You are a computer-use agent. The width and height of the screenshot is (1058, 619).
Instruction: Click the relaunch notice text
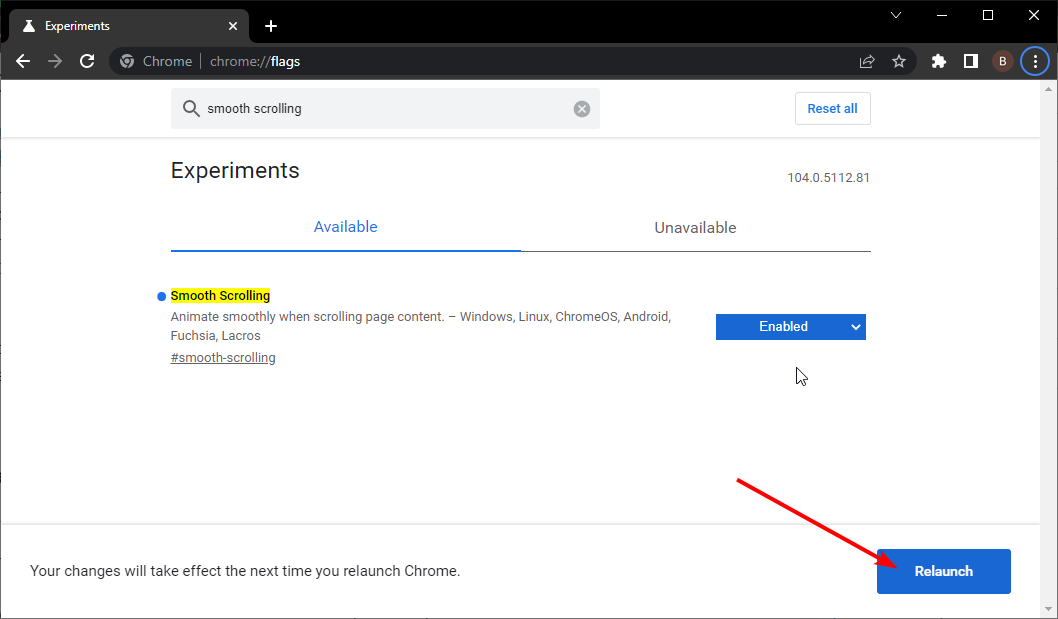[x=245, y=571]
